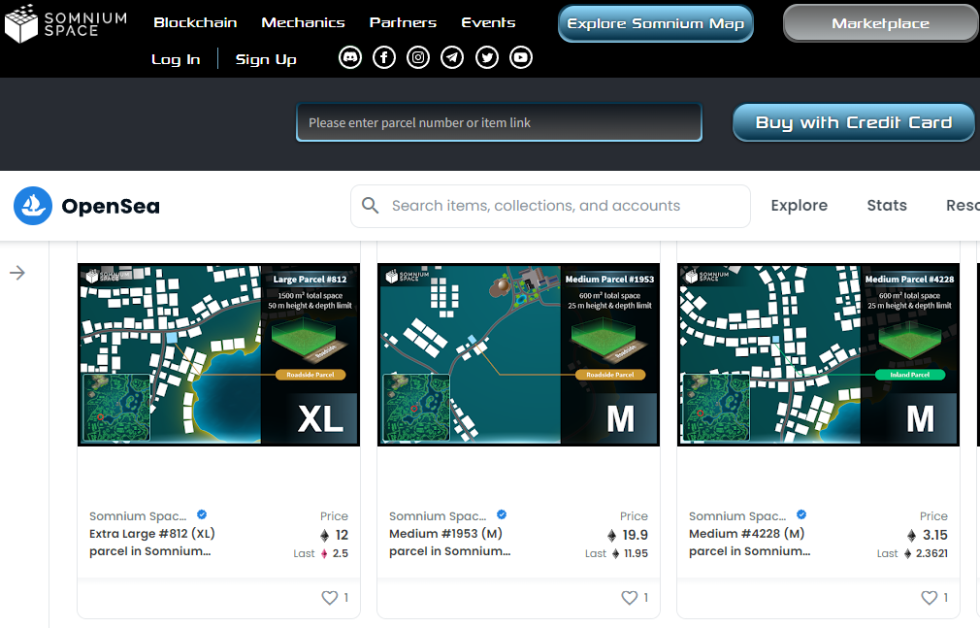Image resolution: width=980 pixels, height=628 pixels.
Task: Click the OpenSea brand name text
Action: click(111, 206)
